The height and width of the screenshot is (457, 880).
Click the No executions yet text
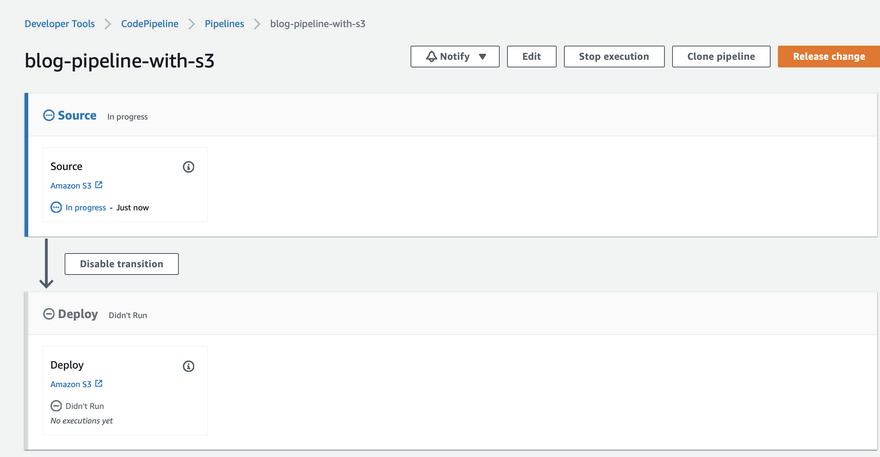click(x=81, y=421)
